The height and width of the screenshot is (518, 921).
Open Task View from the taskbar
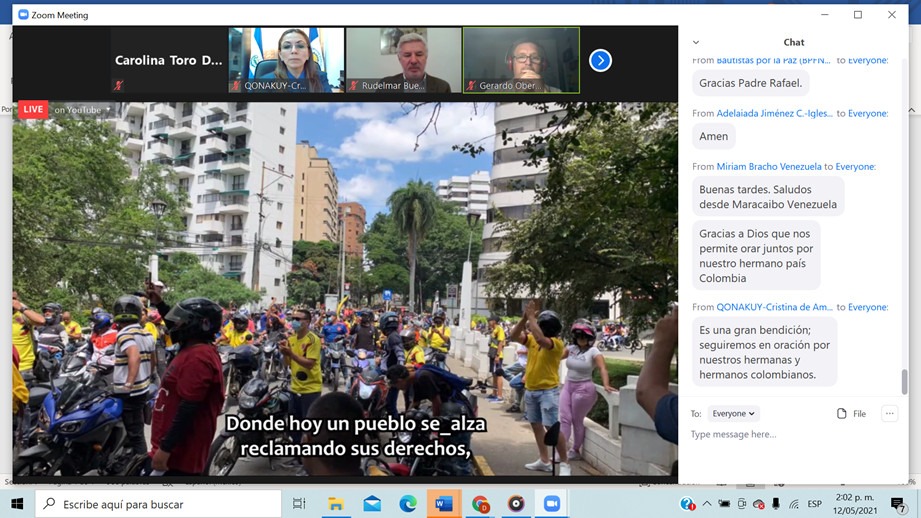pyautogui.click(x=300, y=504)
